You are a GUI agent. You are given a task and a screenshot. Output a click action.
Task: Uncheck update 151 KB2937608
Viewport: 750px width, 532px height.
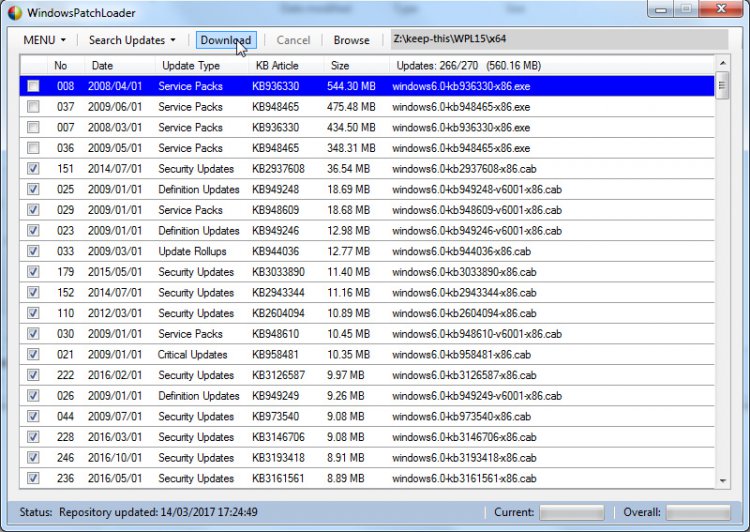(33, 168)
